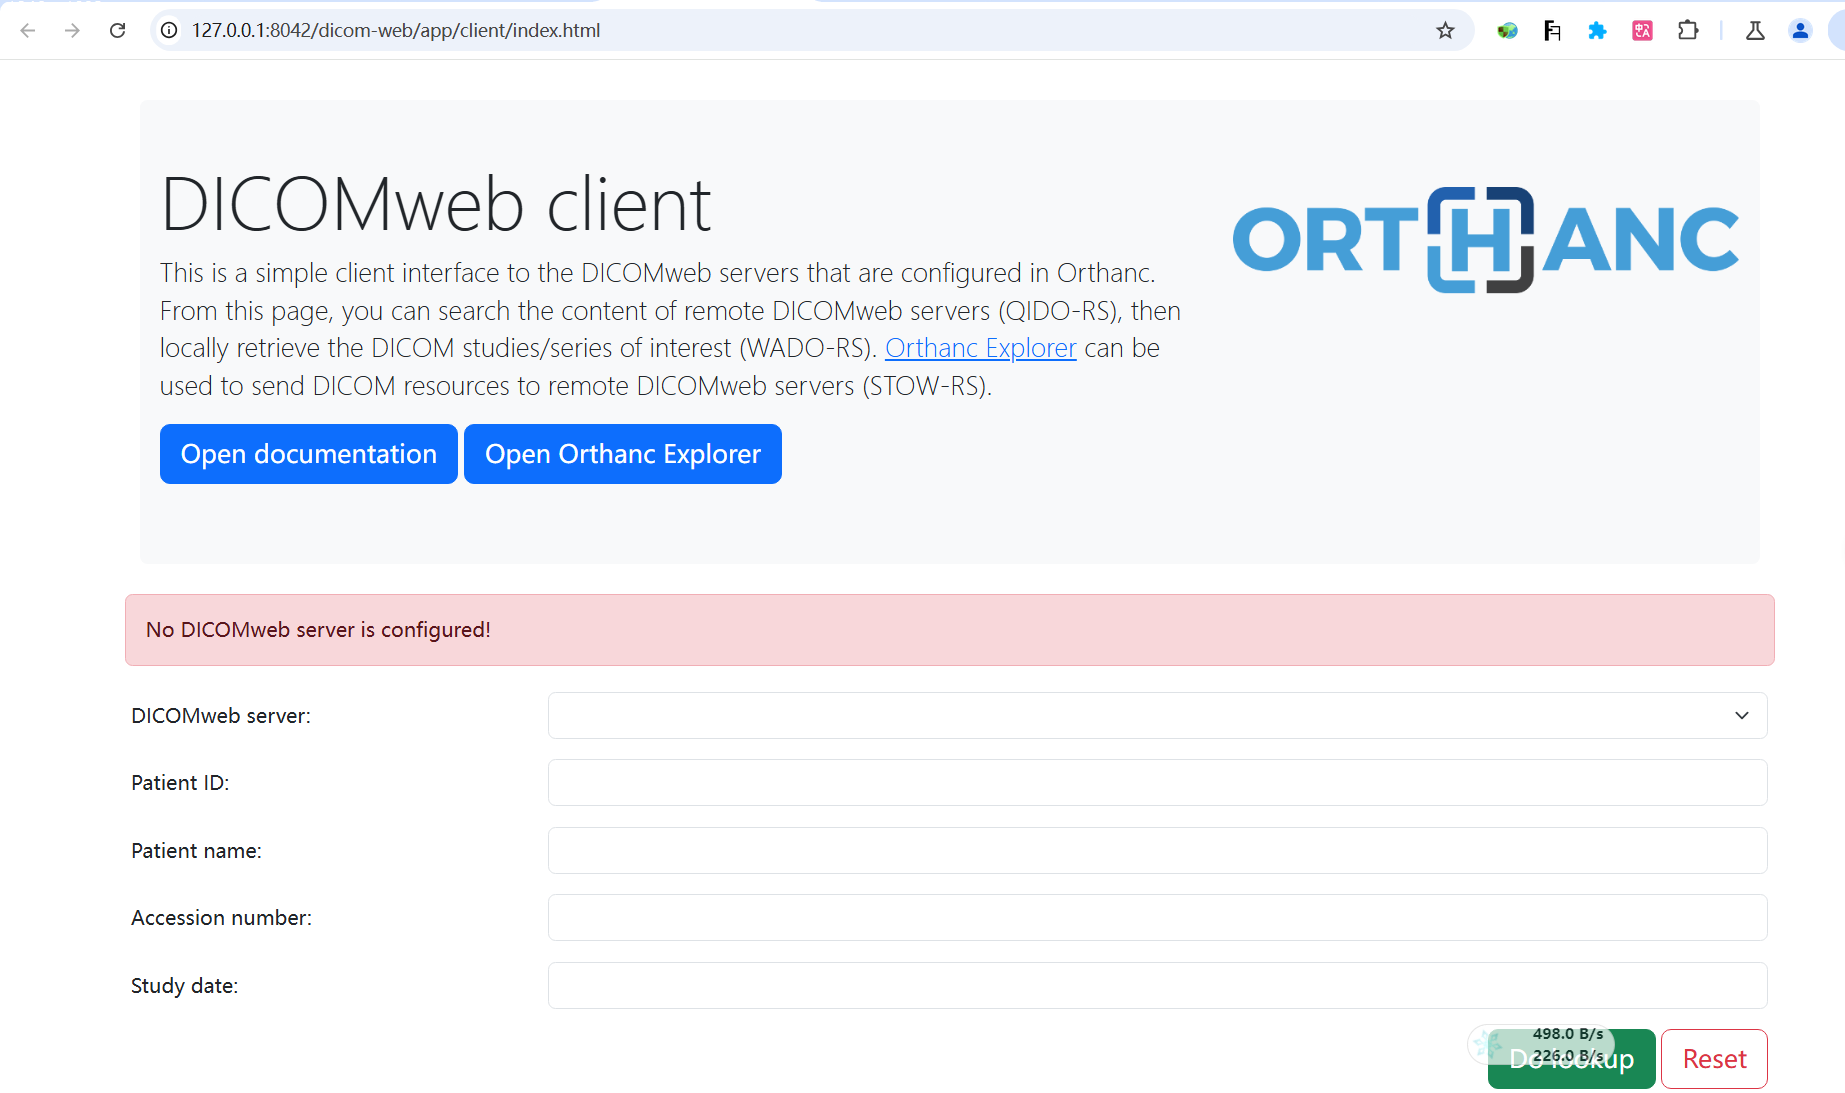Open the pink translate extension icon

[x=1642, y=30]
